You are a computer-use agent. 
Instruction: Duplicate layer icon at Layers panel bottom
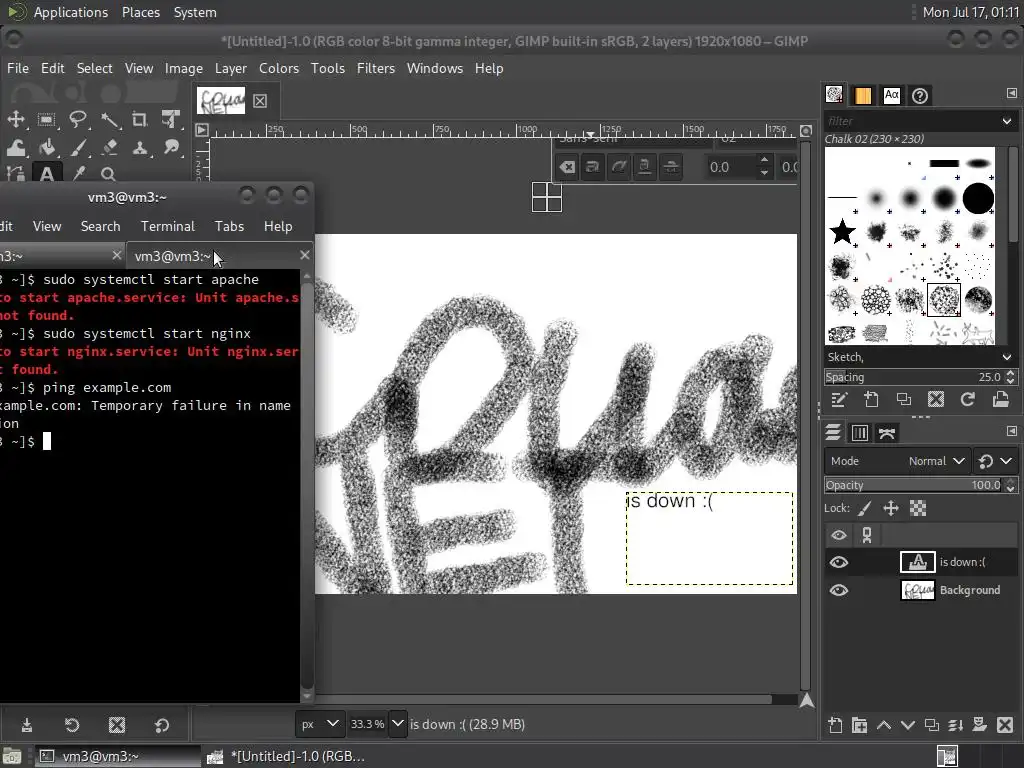[x=932, y=725]
